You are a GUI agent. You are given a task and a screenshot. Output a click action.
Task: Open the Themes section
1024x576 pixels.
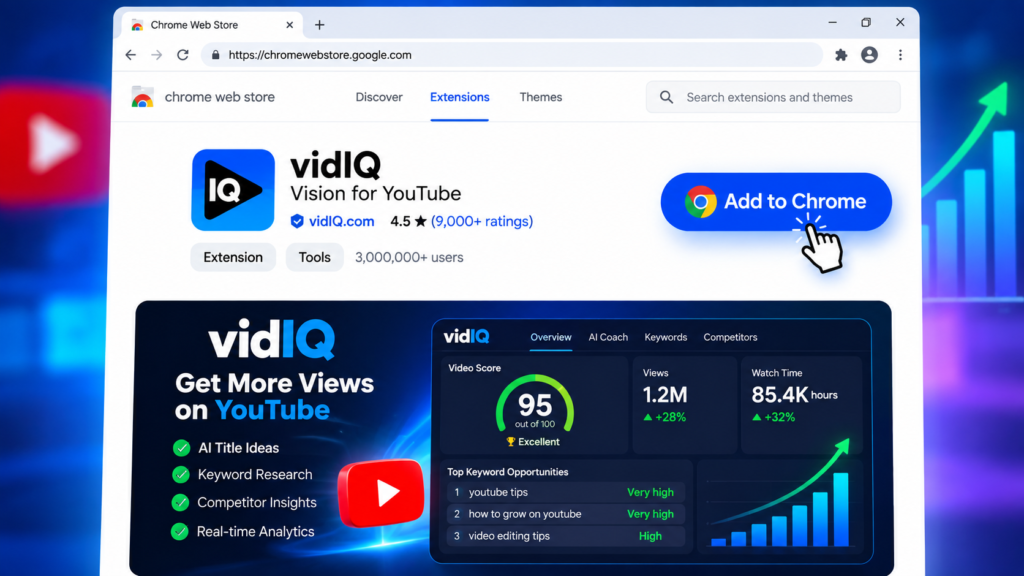(541, 97)
